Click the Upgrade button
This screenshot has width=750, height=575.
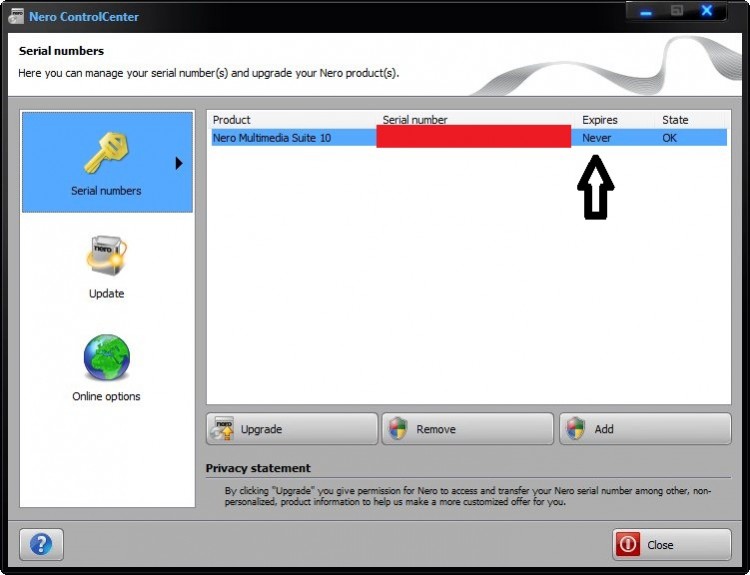click(x=292, y=429)
